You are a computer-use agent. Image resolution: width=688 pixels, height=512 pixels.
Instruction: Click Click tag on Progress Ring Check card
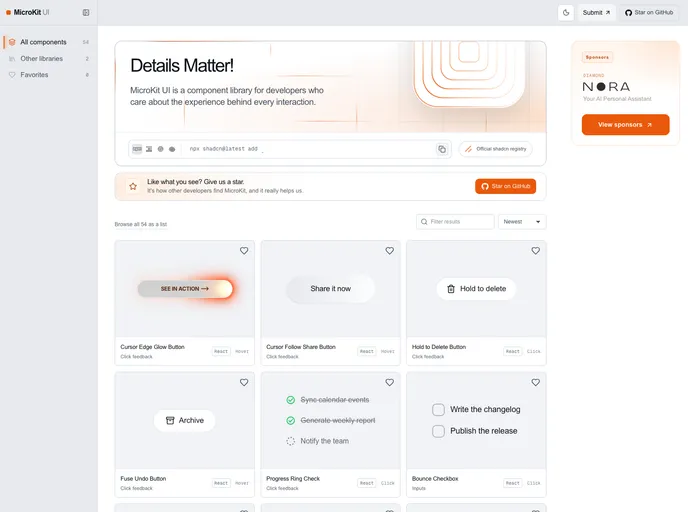[x=387, y=483]
